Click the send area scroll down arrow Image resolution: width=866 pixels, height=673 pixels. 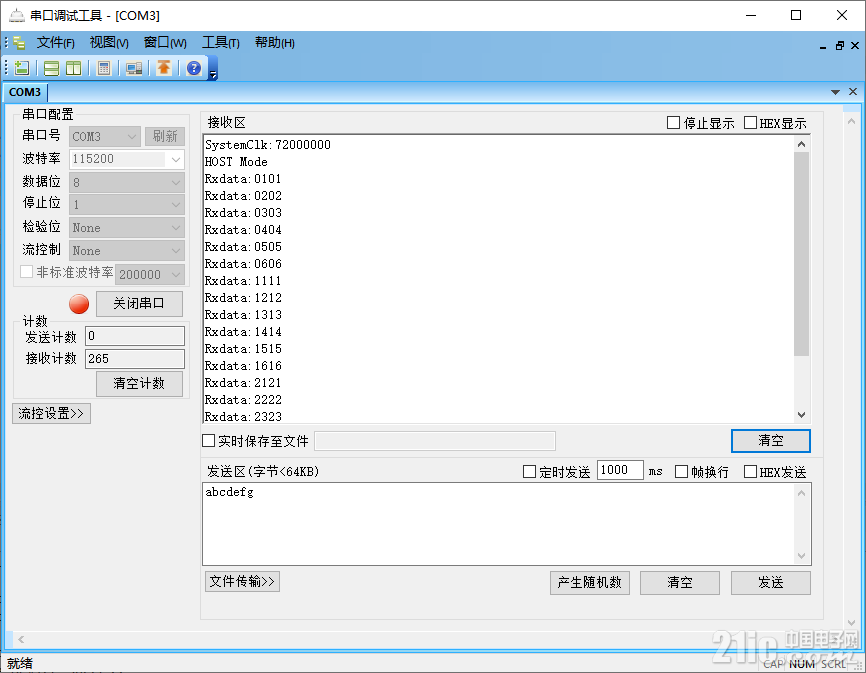[801, 555]
